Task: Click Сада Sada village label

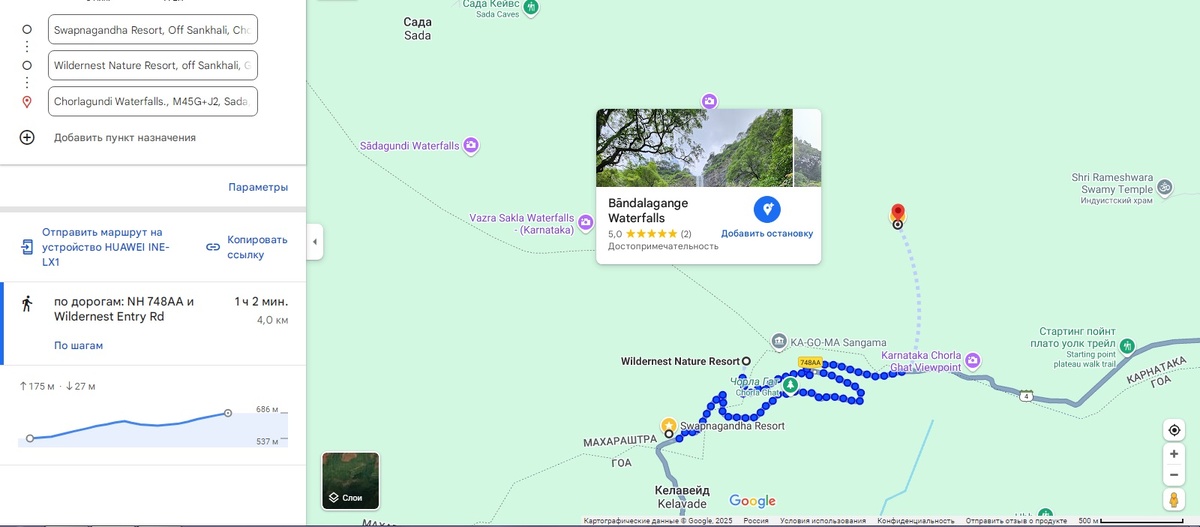Action: tap(418, 28)
